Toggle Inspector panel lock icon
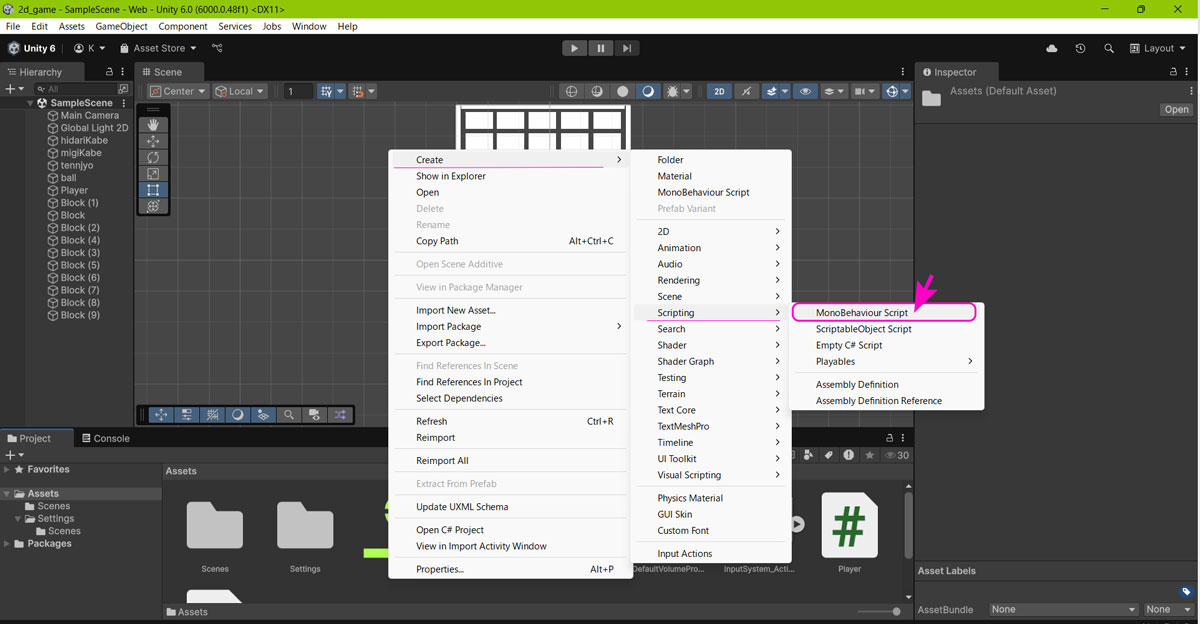Screen dimensions: 1200x624 tap(1174, 72)
